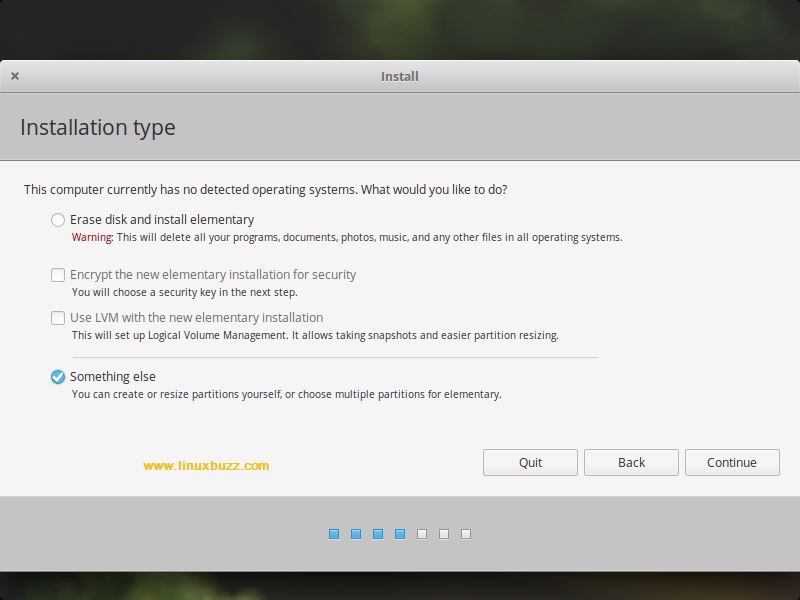Screen dimensions: 800x600
Task: Select 'Erase disk and install elementary' radio button
Action: 58,220
